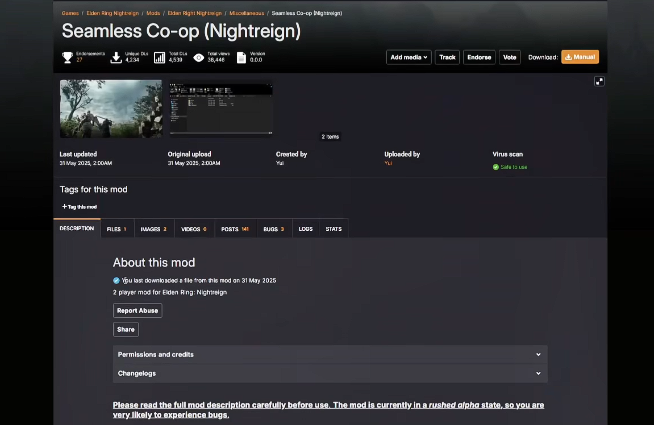The width and height of the screenshot is (654, 425).
Task: Open the Bugs tab
Action: pos(274,229)
